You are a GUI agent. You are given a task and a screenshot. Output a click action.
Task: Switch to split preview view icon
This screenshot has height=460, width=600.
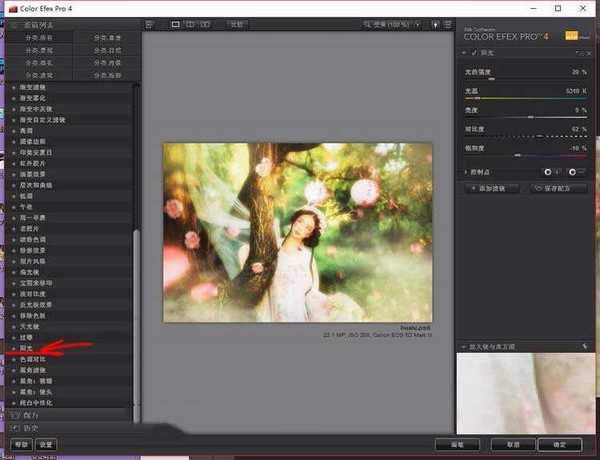pyautogui.click(x=191, y=24)
